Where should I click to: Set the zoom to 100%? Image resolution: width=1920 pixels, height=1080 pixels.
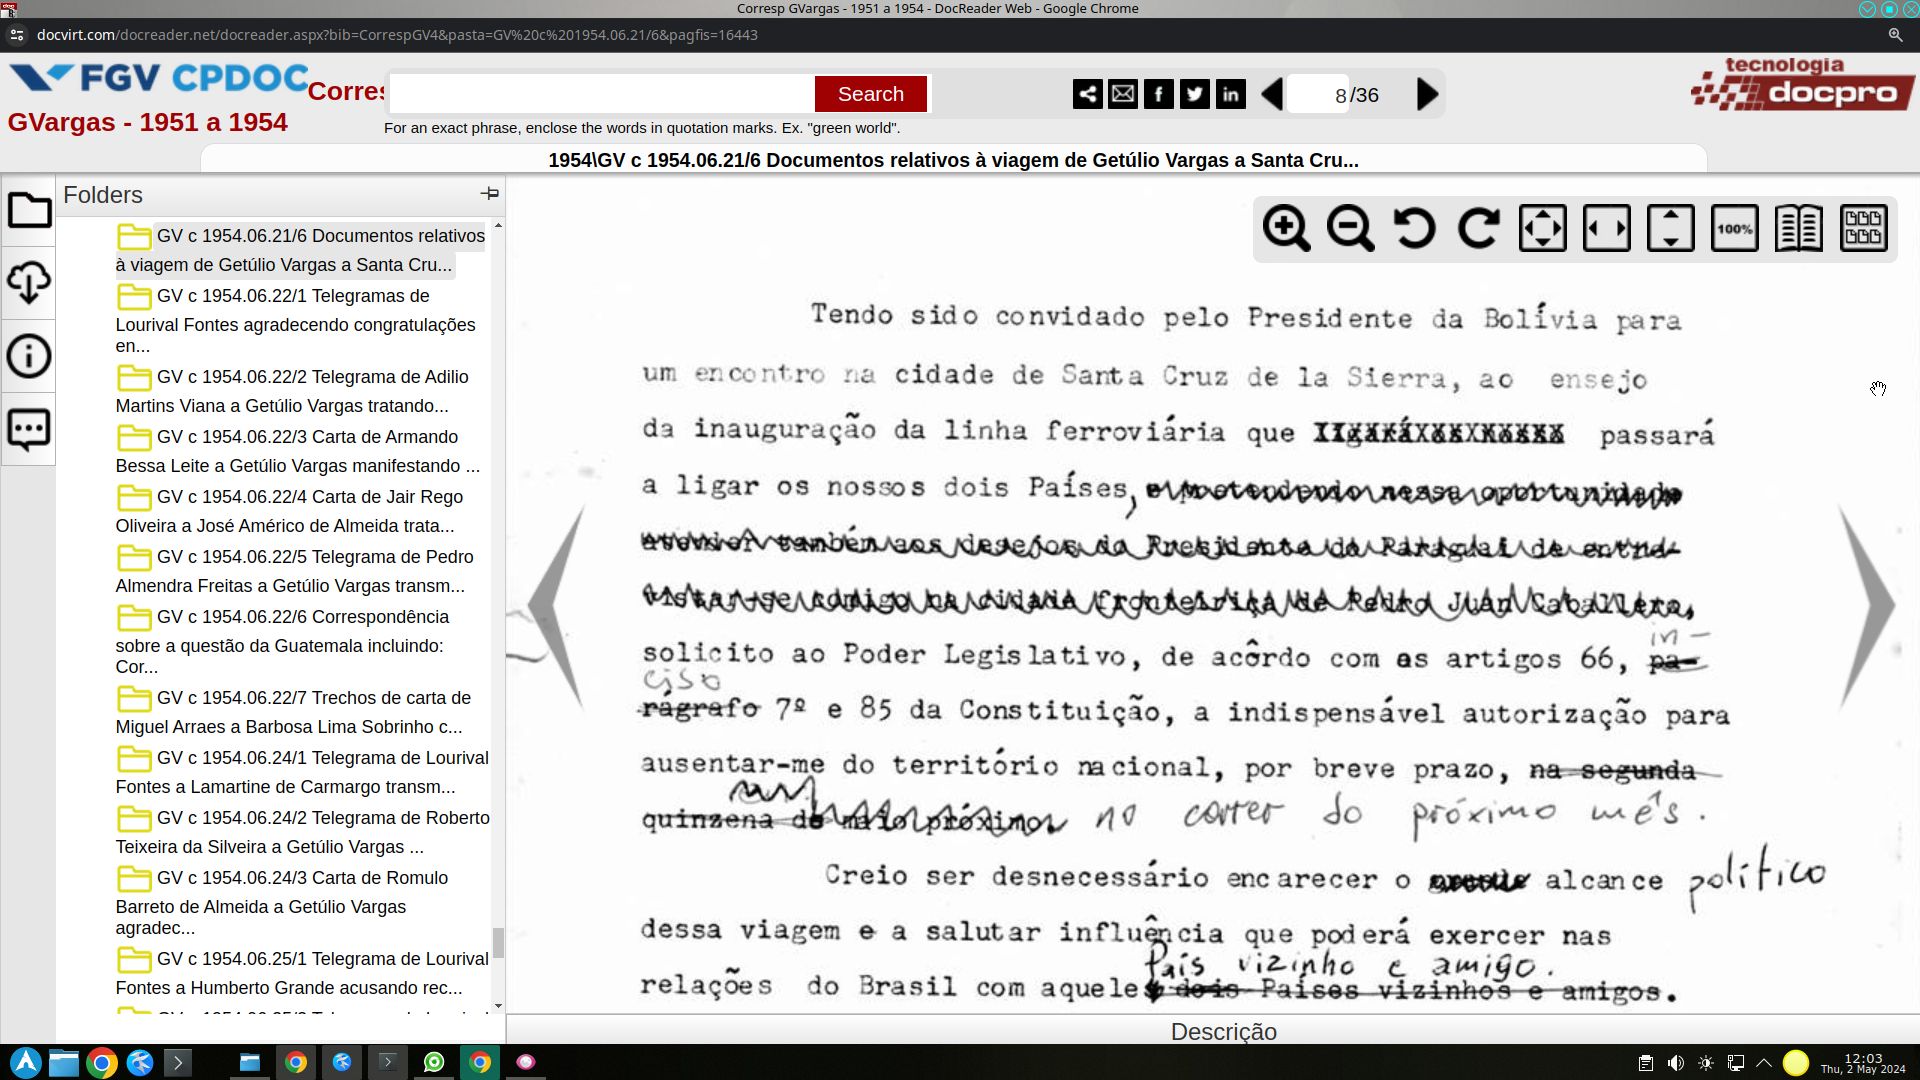pos(1734,229)
